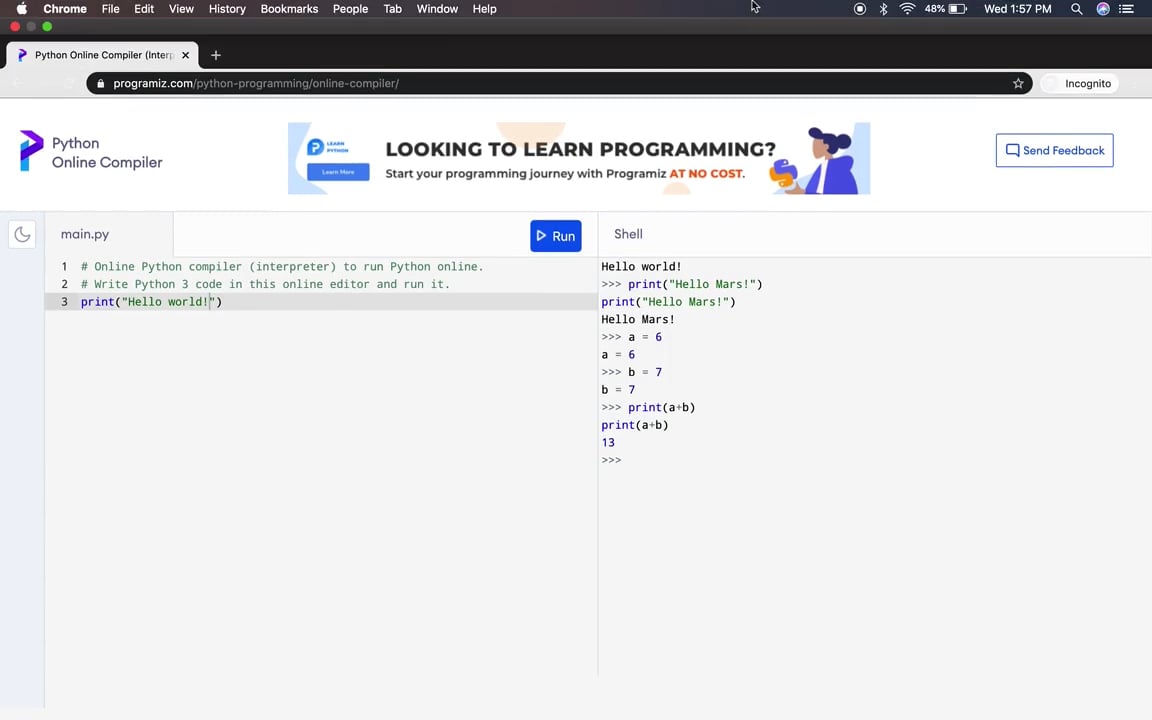Click the Incognito indicator

coord(1079,84)
